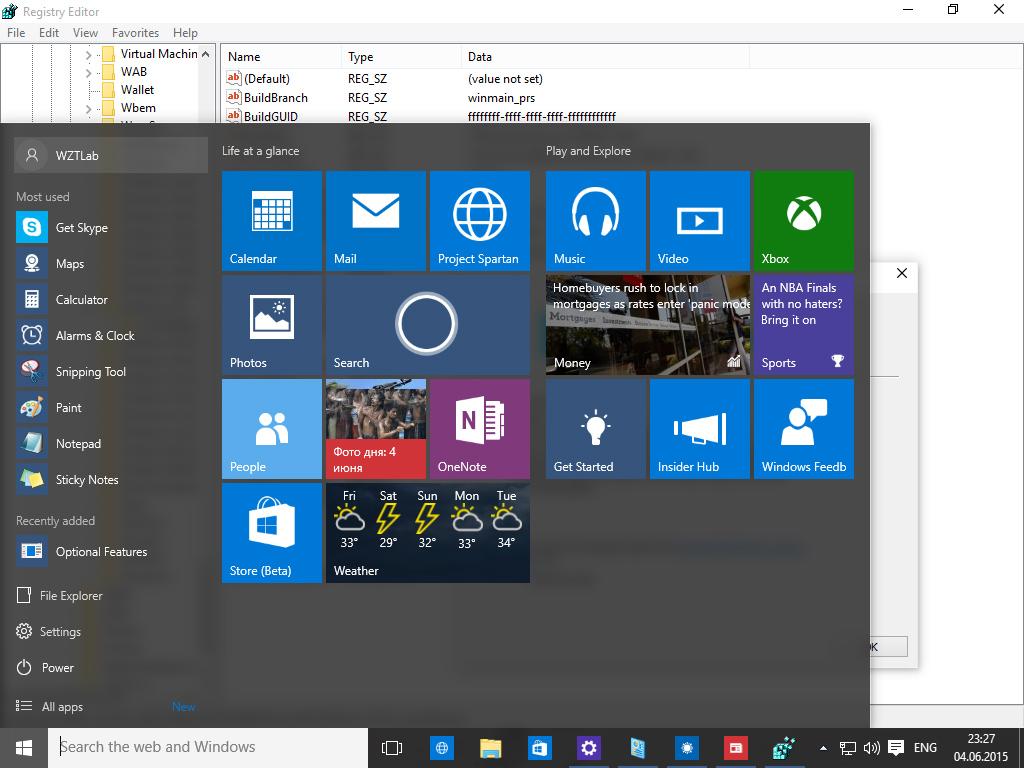Image resolution: width=1024 pixels, height=768 pixels.
Task: Open the Mail tile
Action: pos(376,221)
